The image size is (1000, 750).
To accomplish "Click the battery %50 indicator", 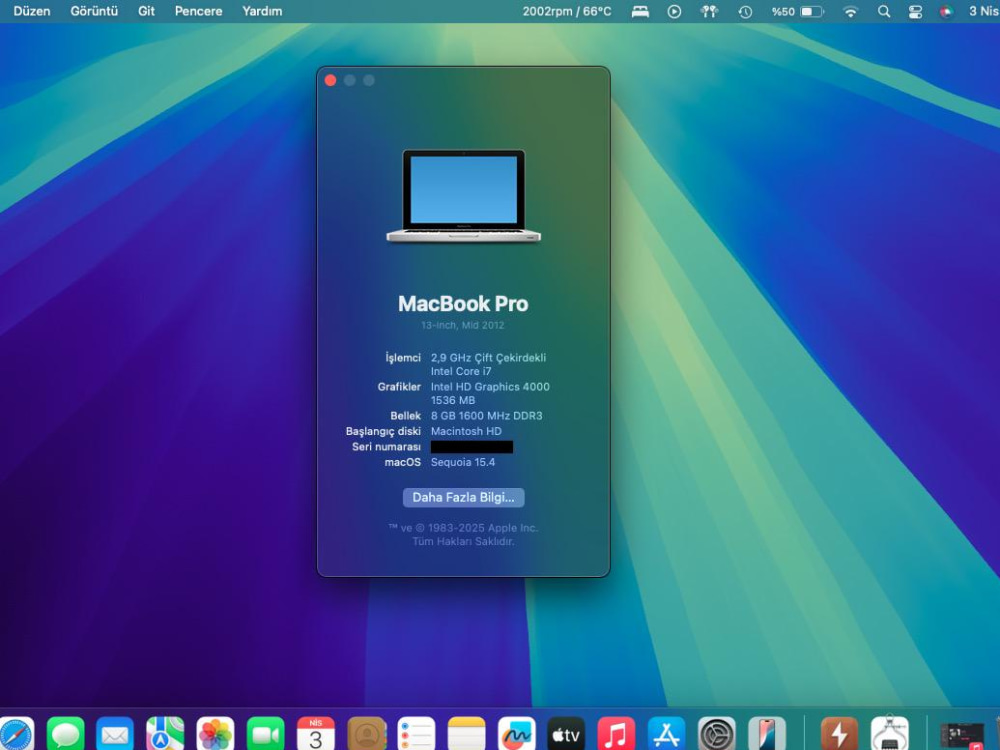I will tap(797, 11).
